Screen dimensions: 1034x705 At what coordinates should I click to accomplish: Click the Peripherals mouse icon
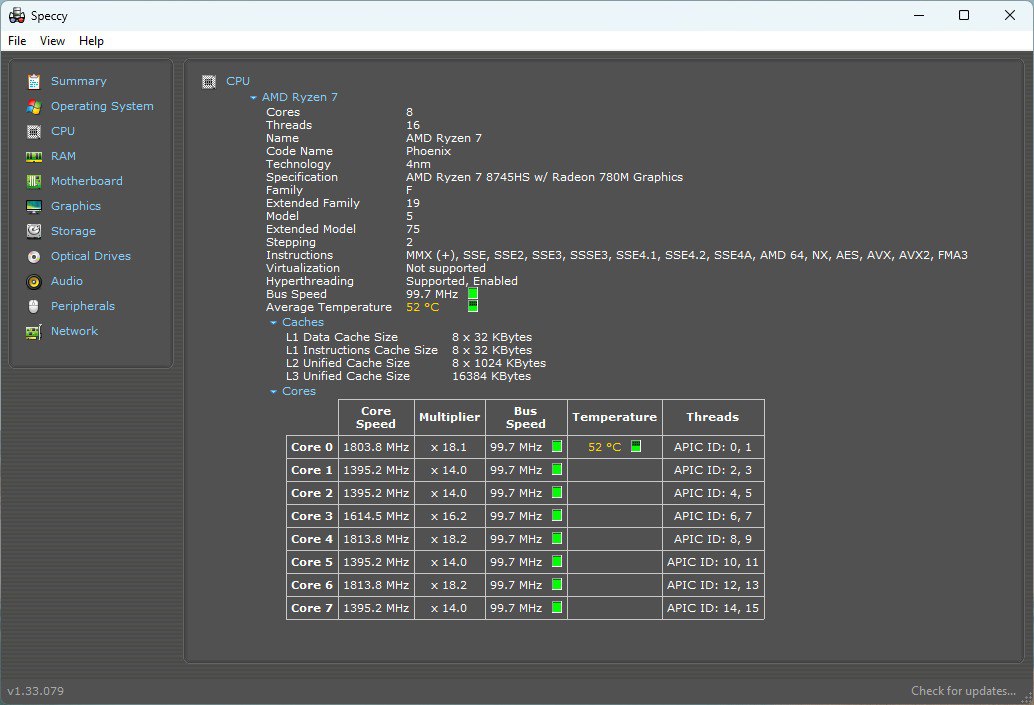point(34,306)
